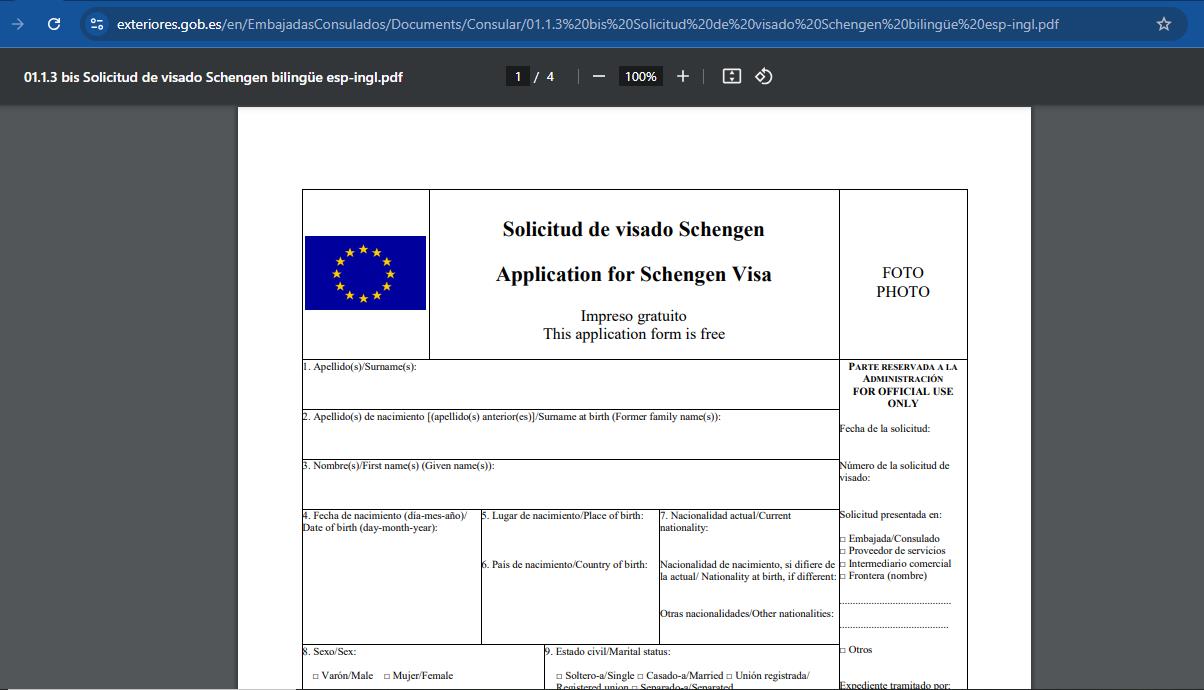Click the Apellido(s)/Surname(s) field

(x=571, y=384)
